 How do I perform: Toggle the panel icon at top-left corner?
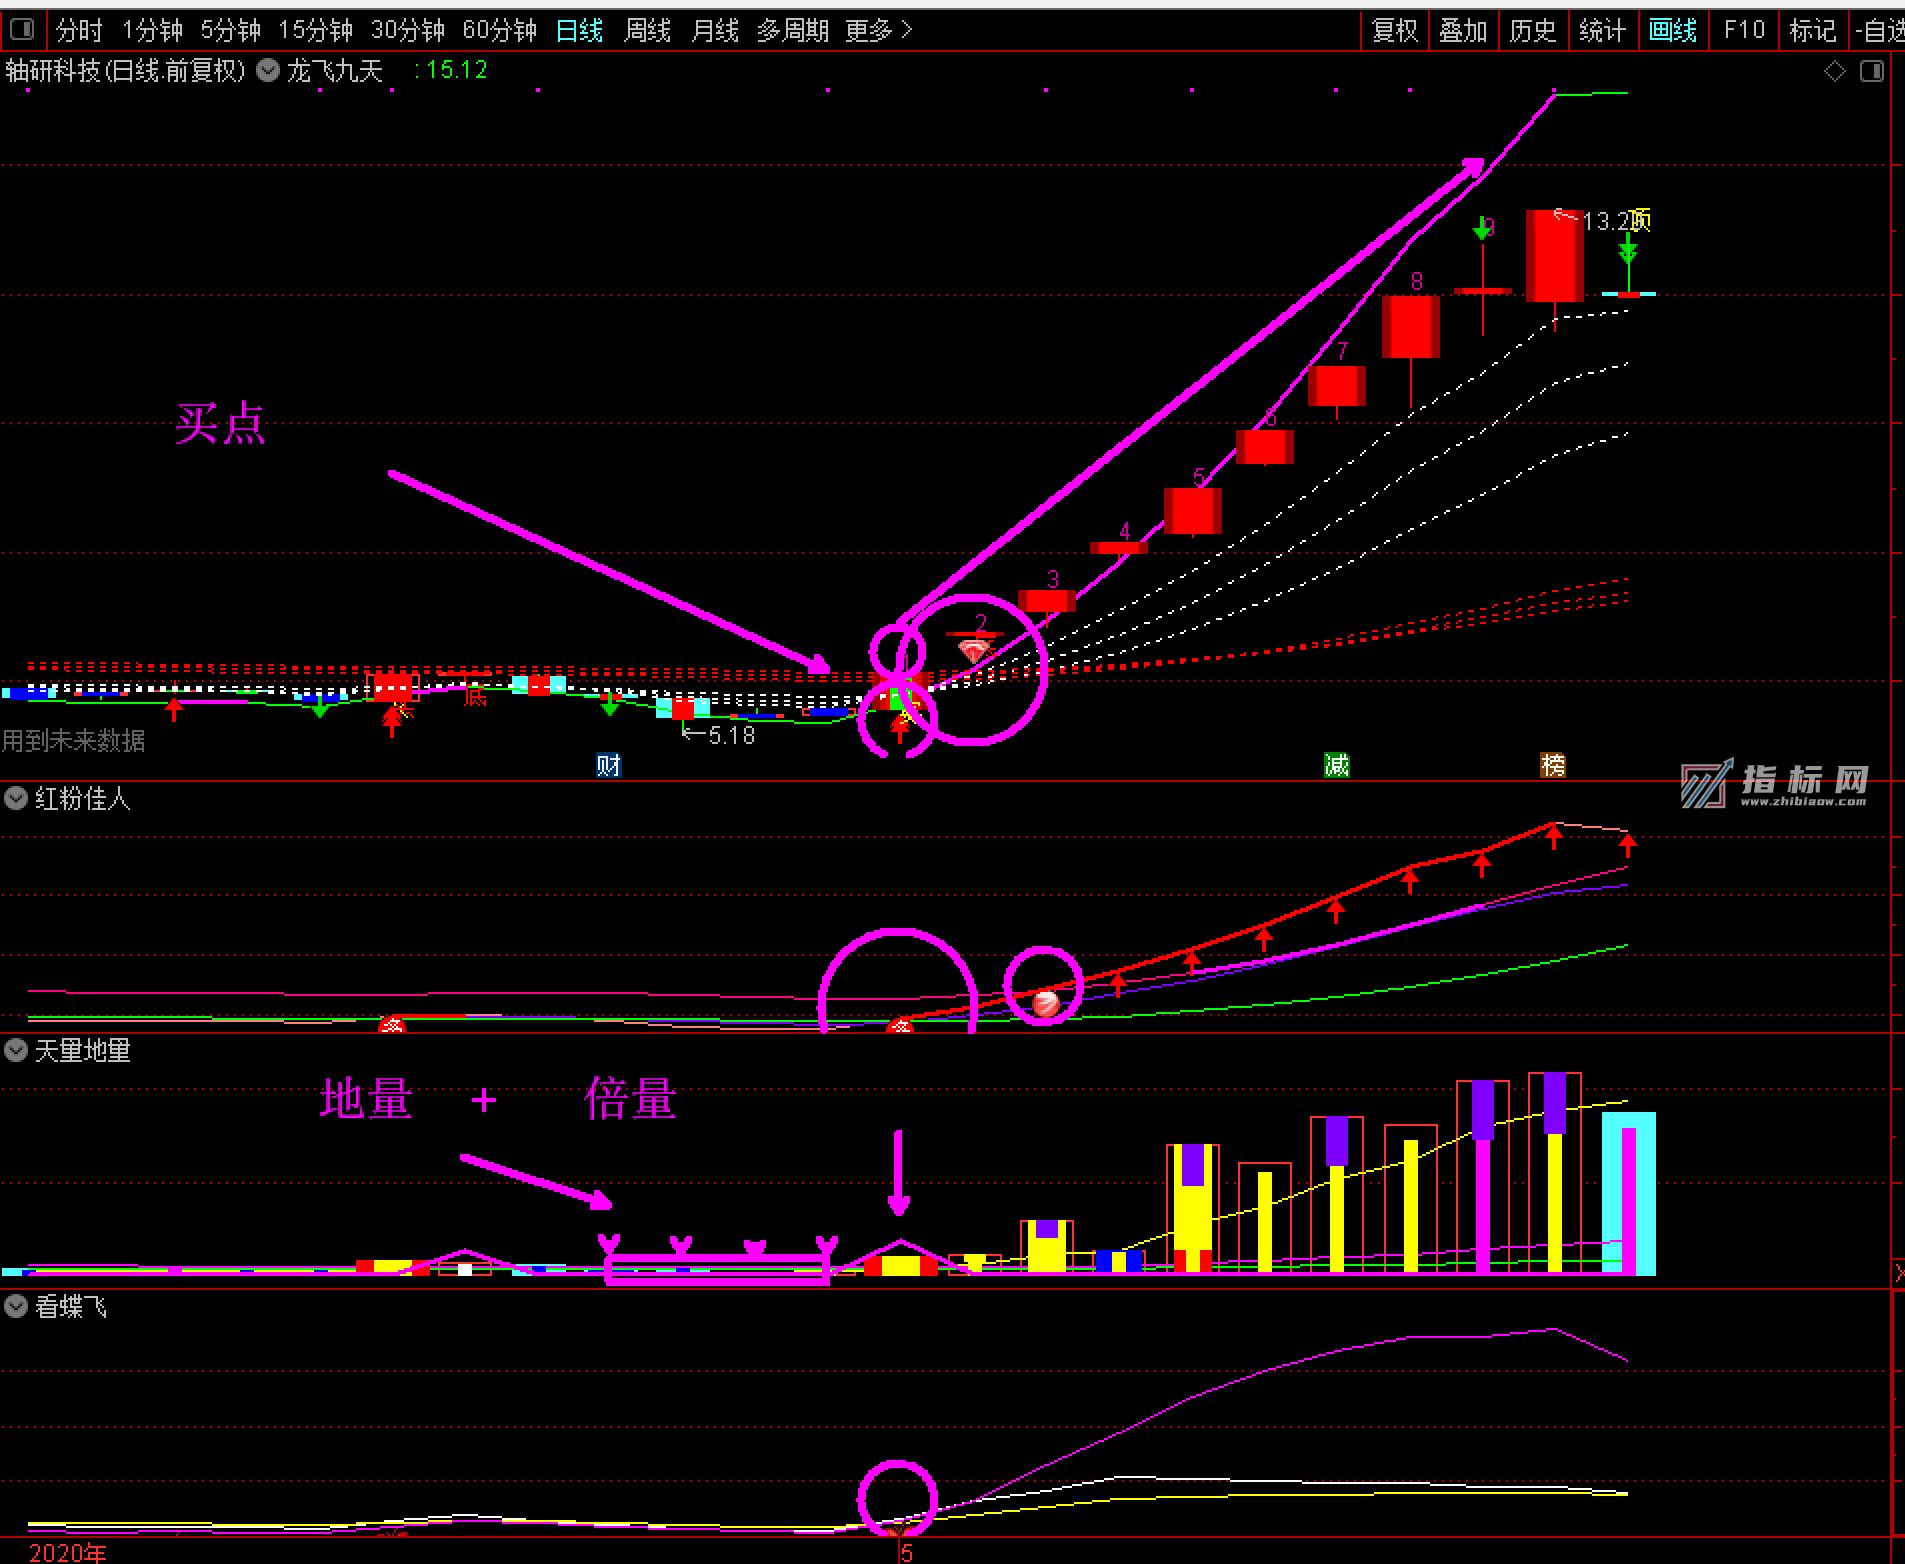(21, 30)
